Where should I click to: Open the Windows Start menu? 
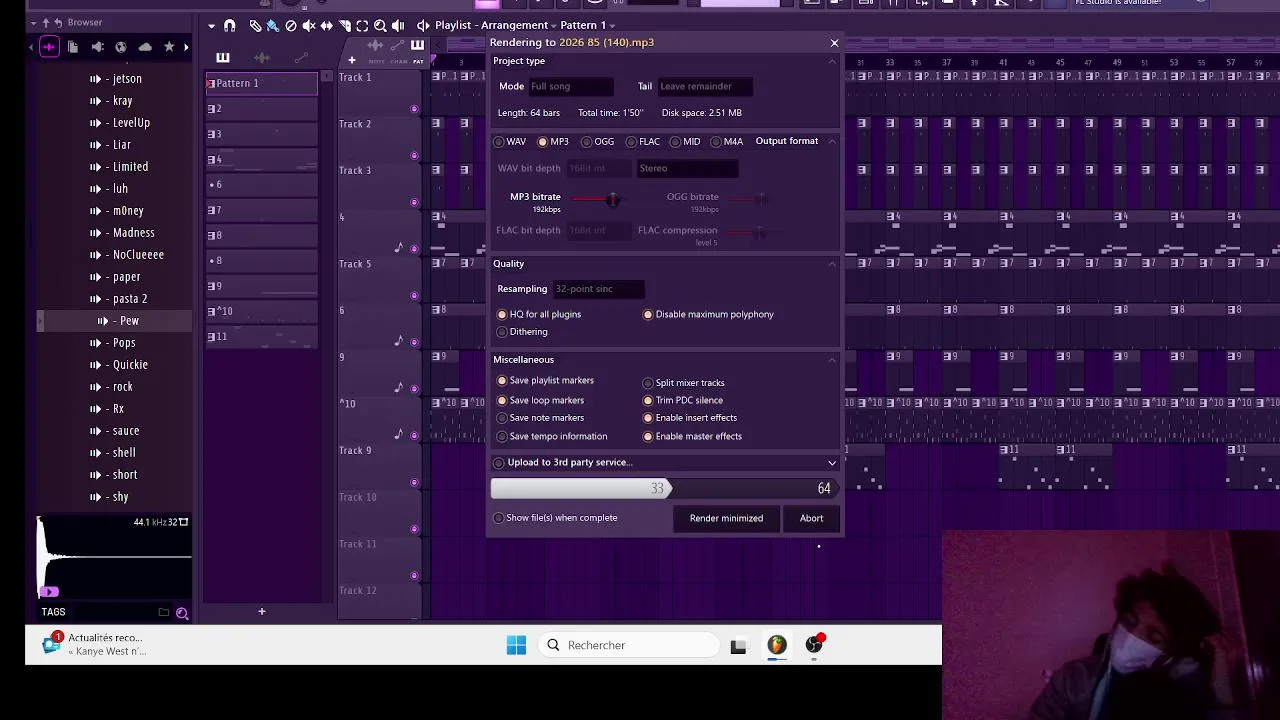click(x=516, y=645)
